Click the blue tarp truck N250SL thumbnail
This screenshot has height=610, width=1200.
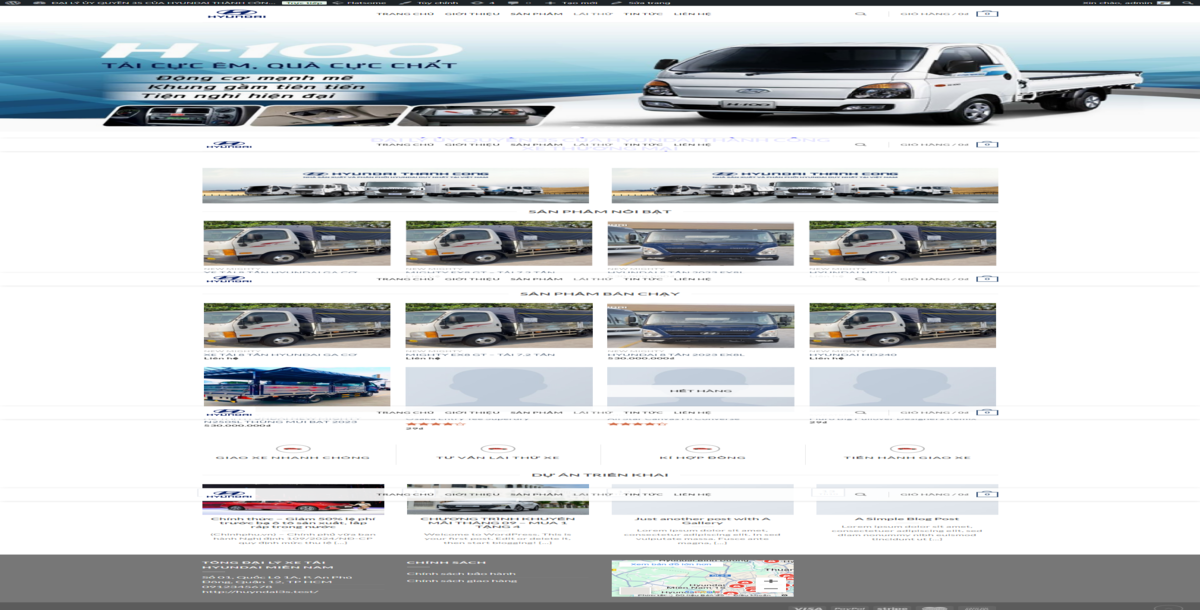[297, 386]
